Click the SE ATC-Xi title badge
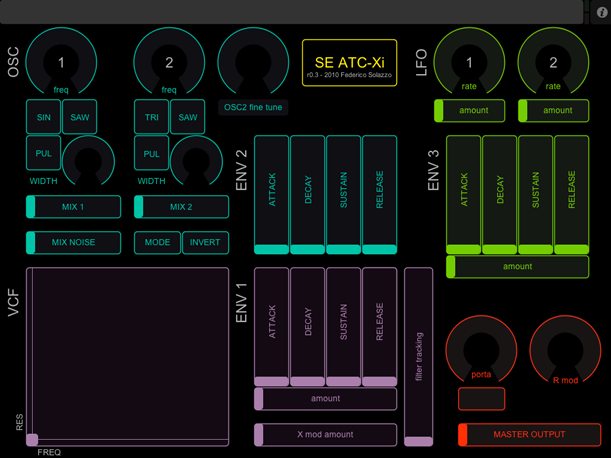Image resolution: width=611 pixels, height=458 pixels. [350, 63]
